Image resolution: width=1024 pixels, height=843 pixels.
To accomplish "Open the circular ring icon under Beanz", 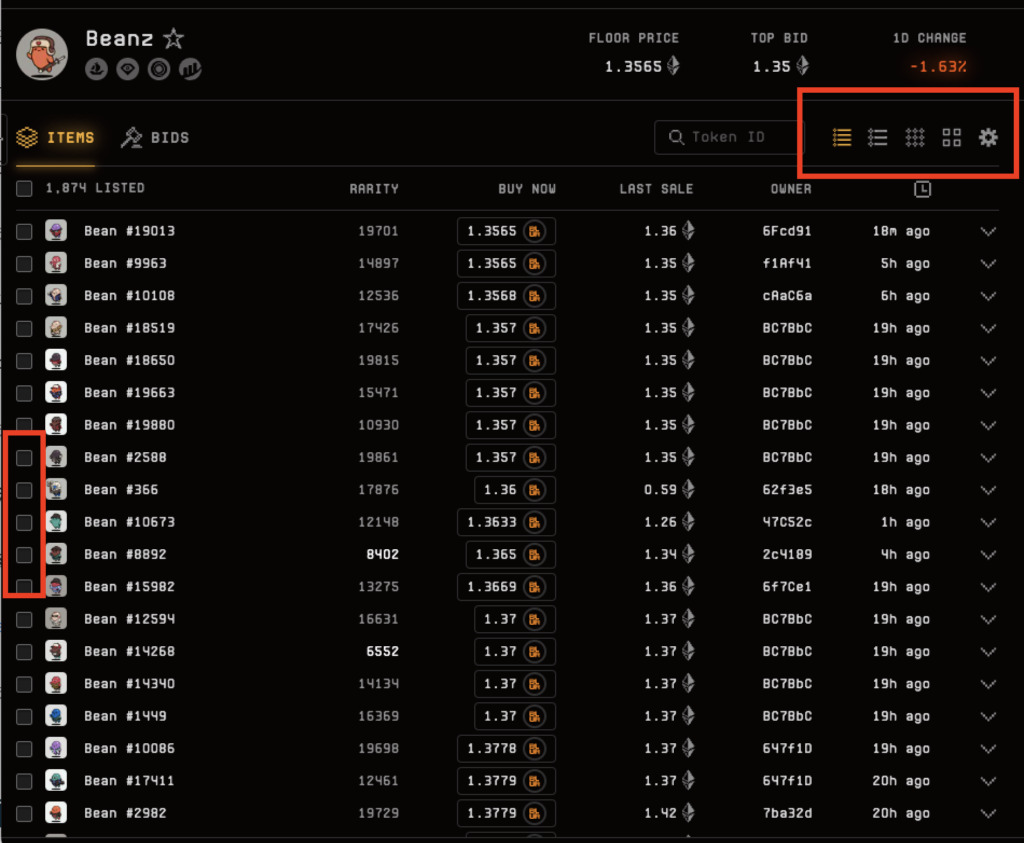I will (159, 69).
